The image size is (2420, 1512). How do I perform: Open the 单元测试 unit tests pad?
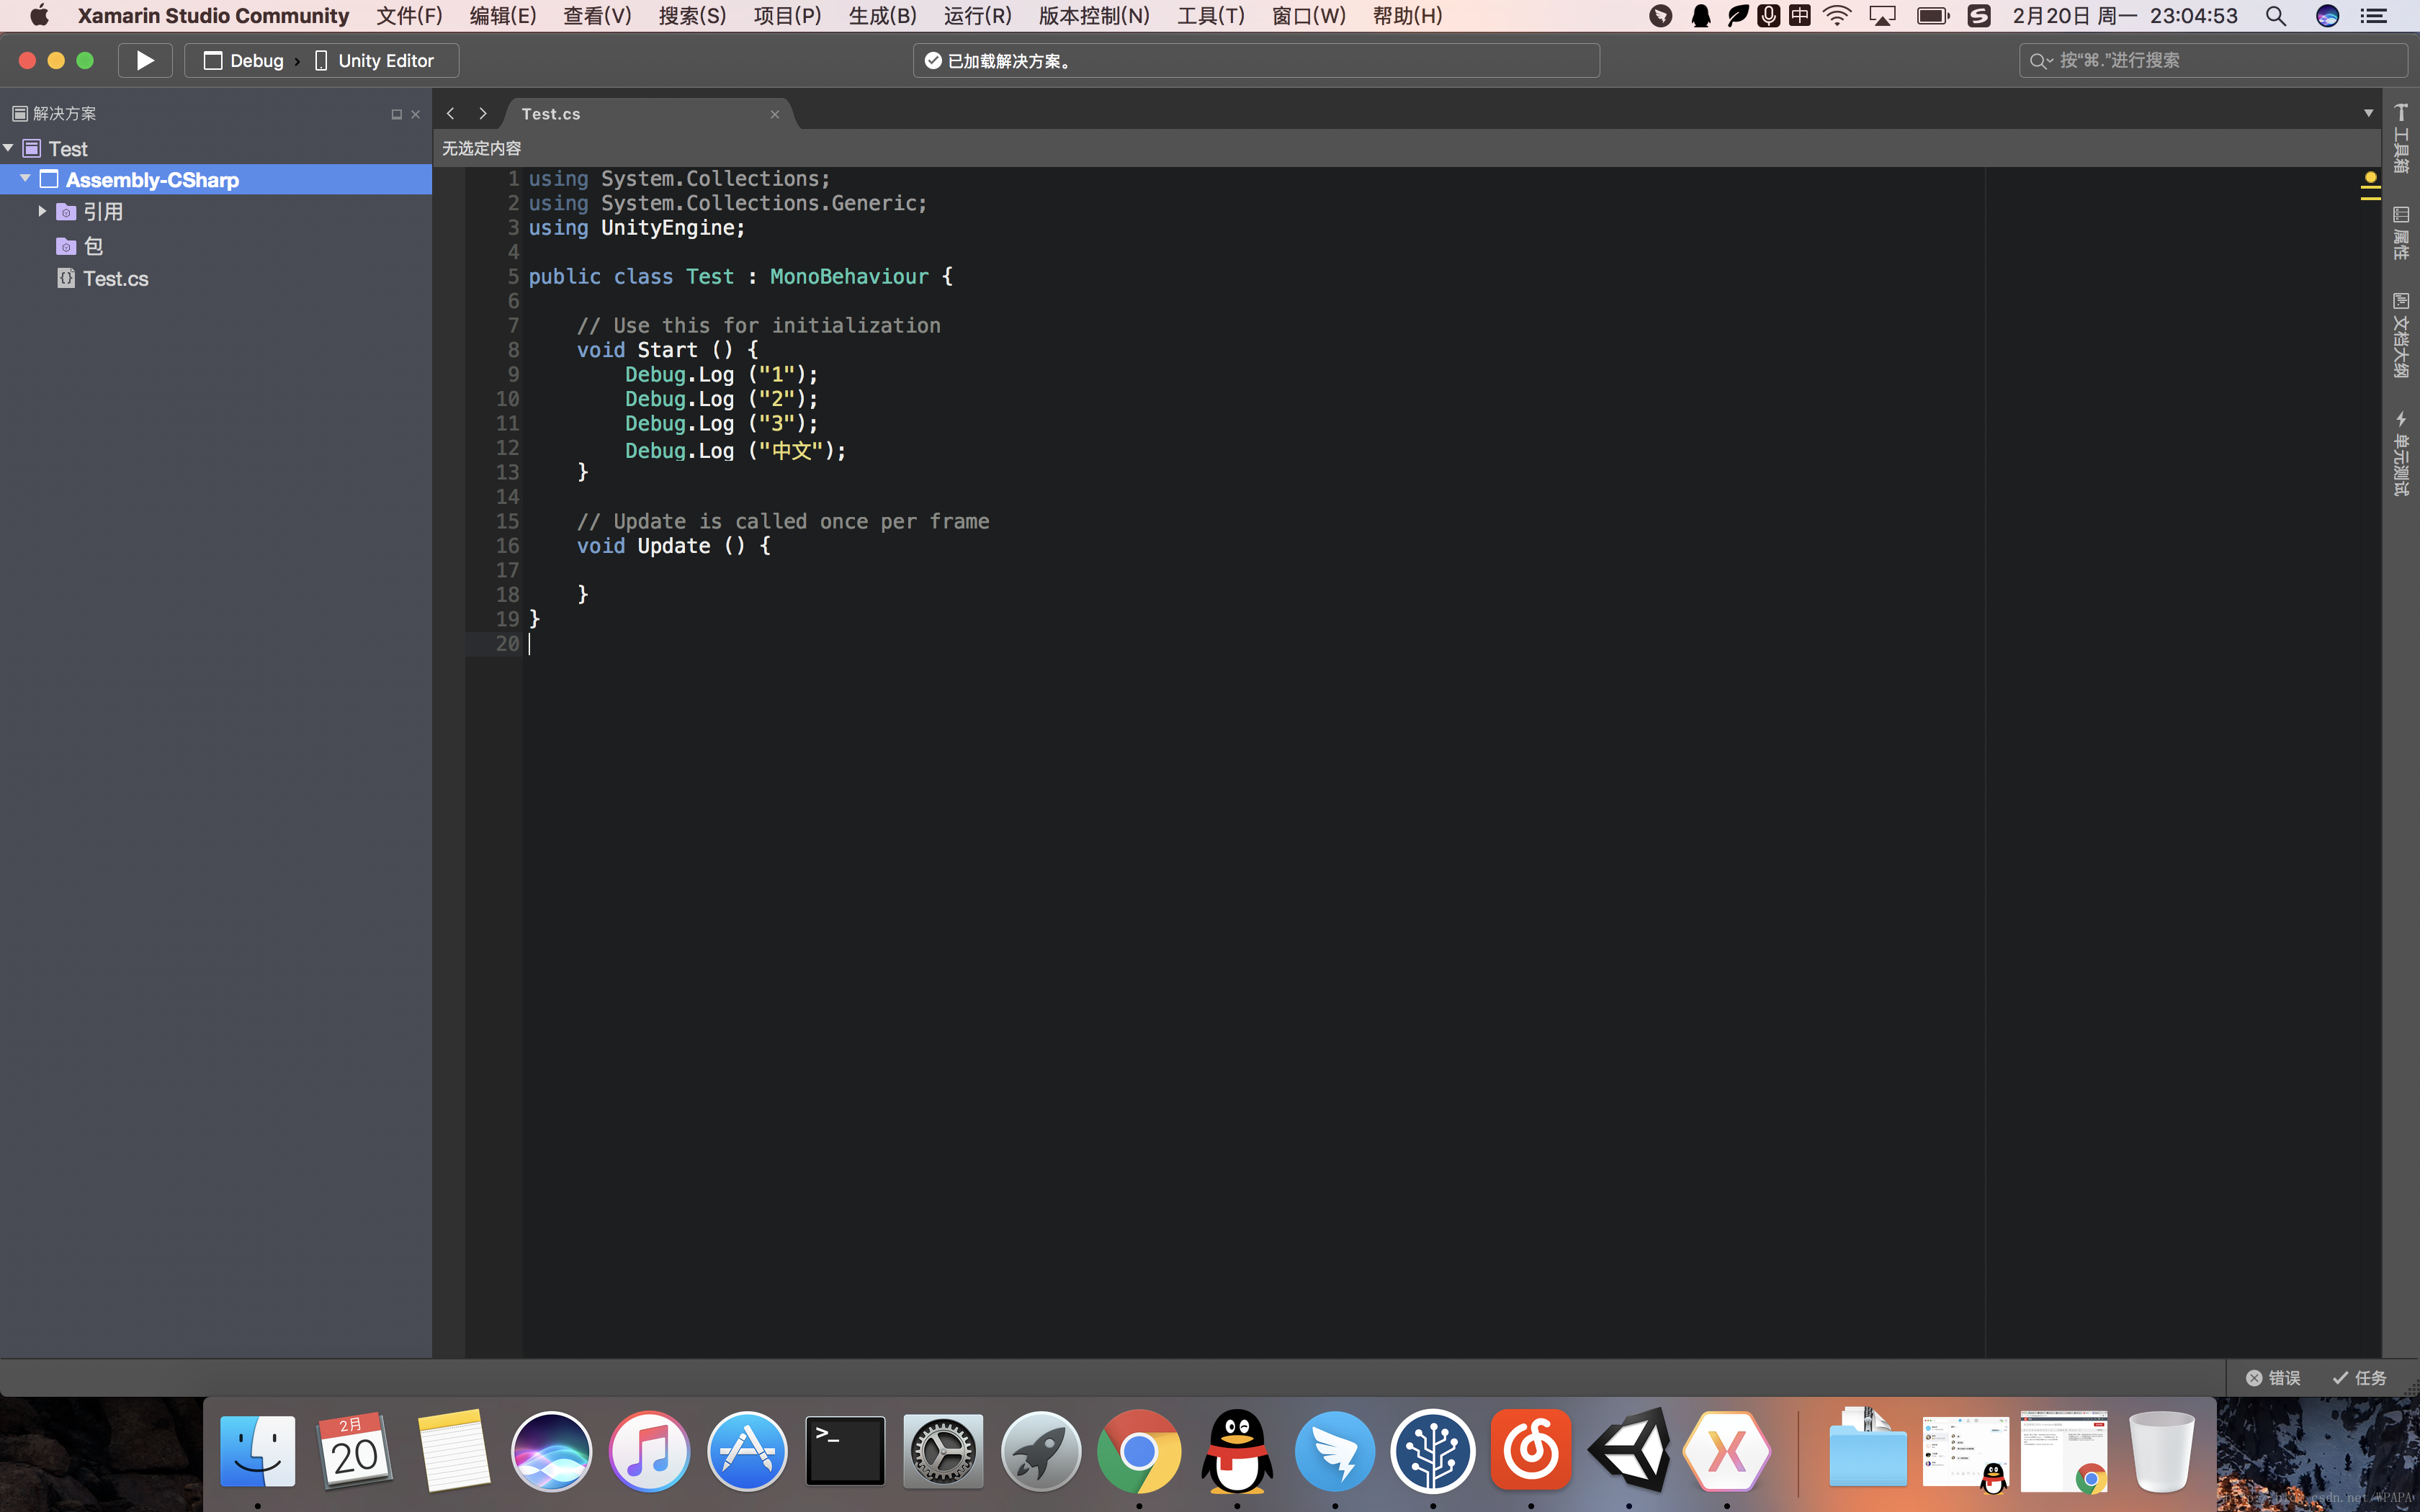pos(2401,453)
